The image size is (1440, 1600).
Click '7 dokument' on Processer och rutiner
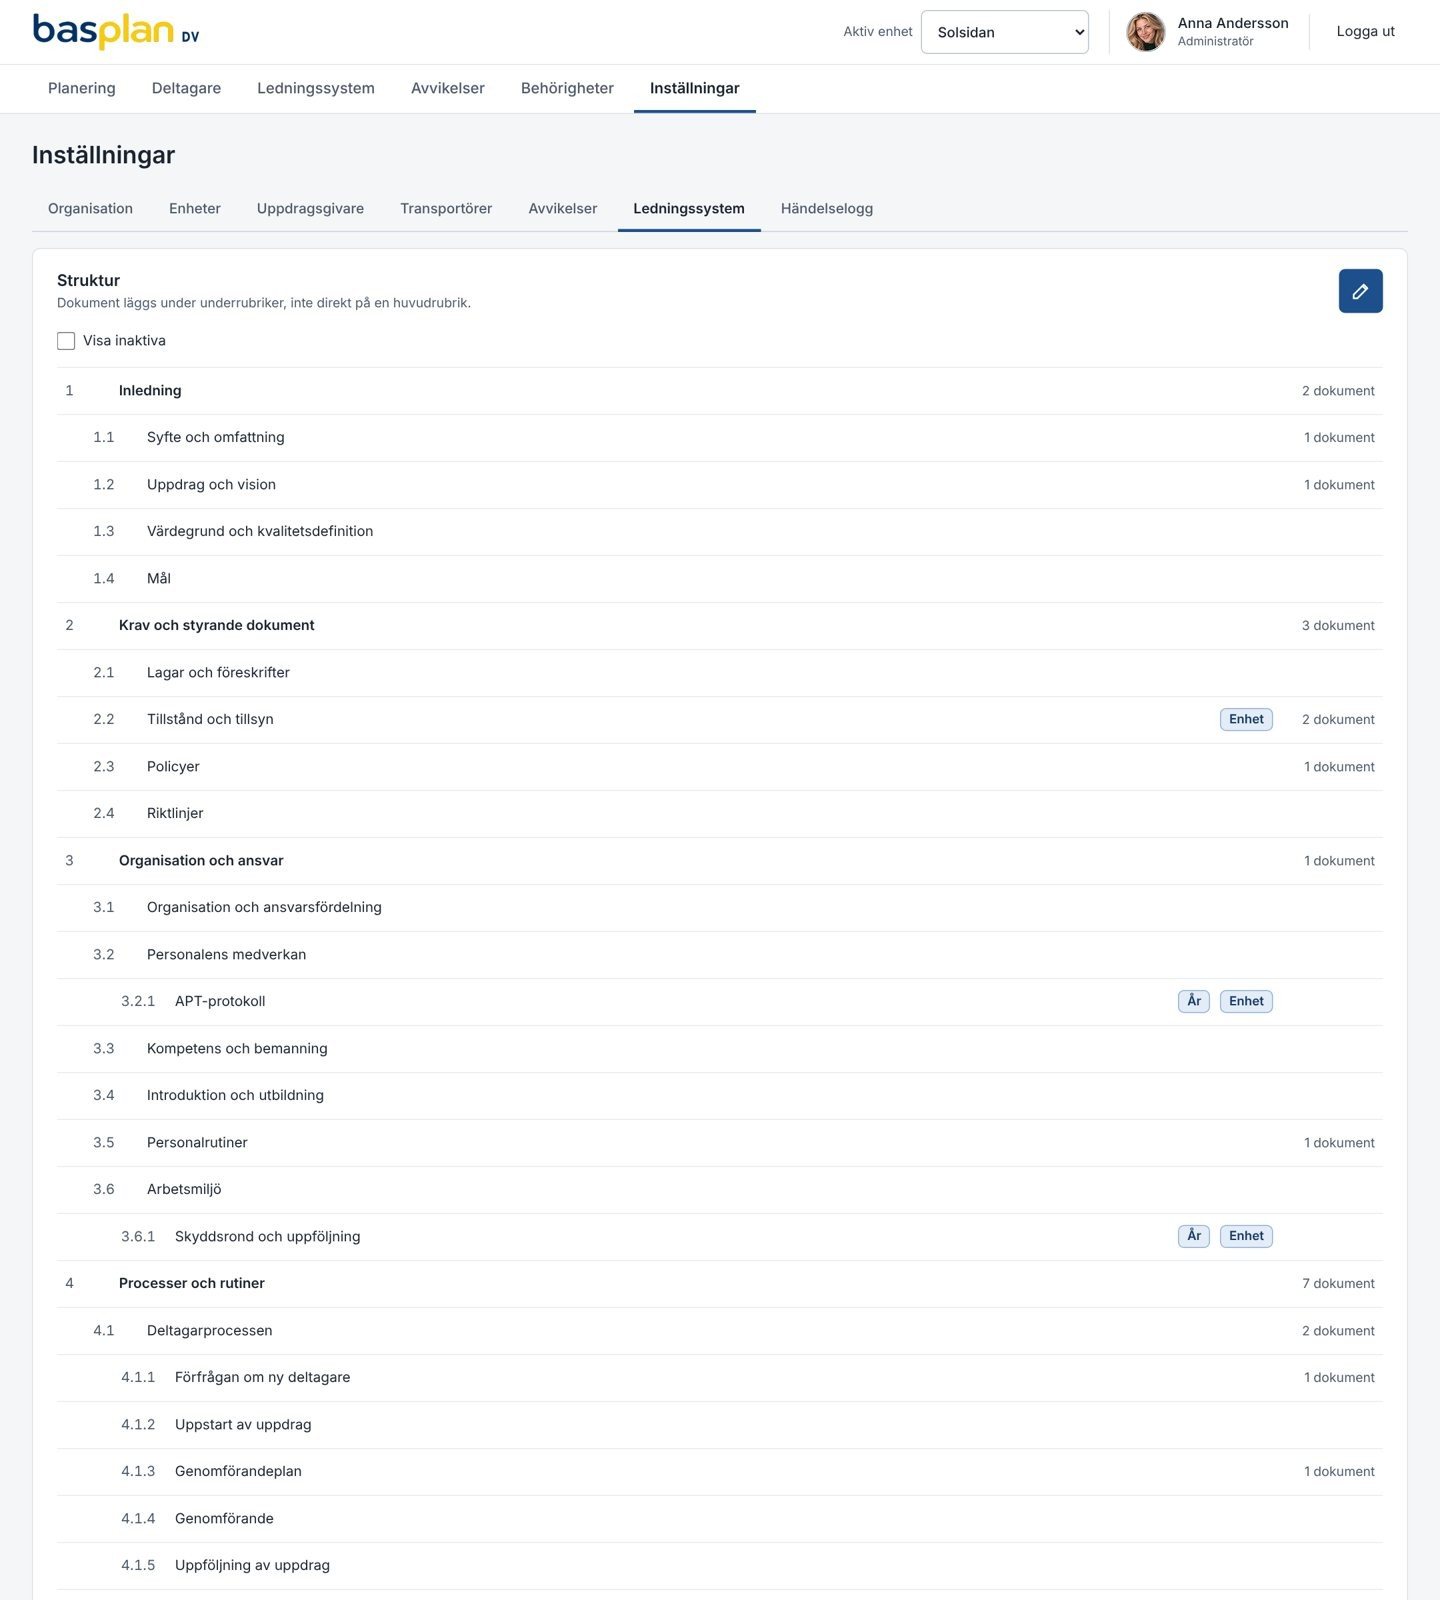click(1338, 1284)
